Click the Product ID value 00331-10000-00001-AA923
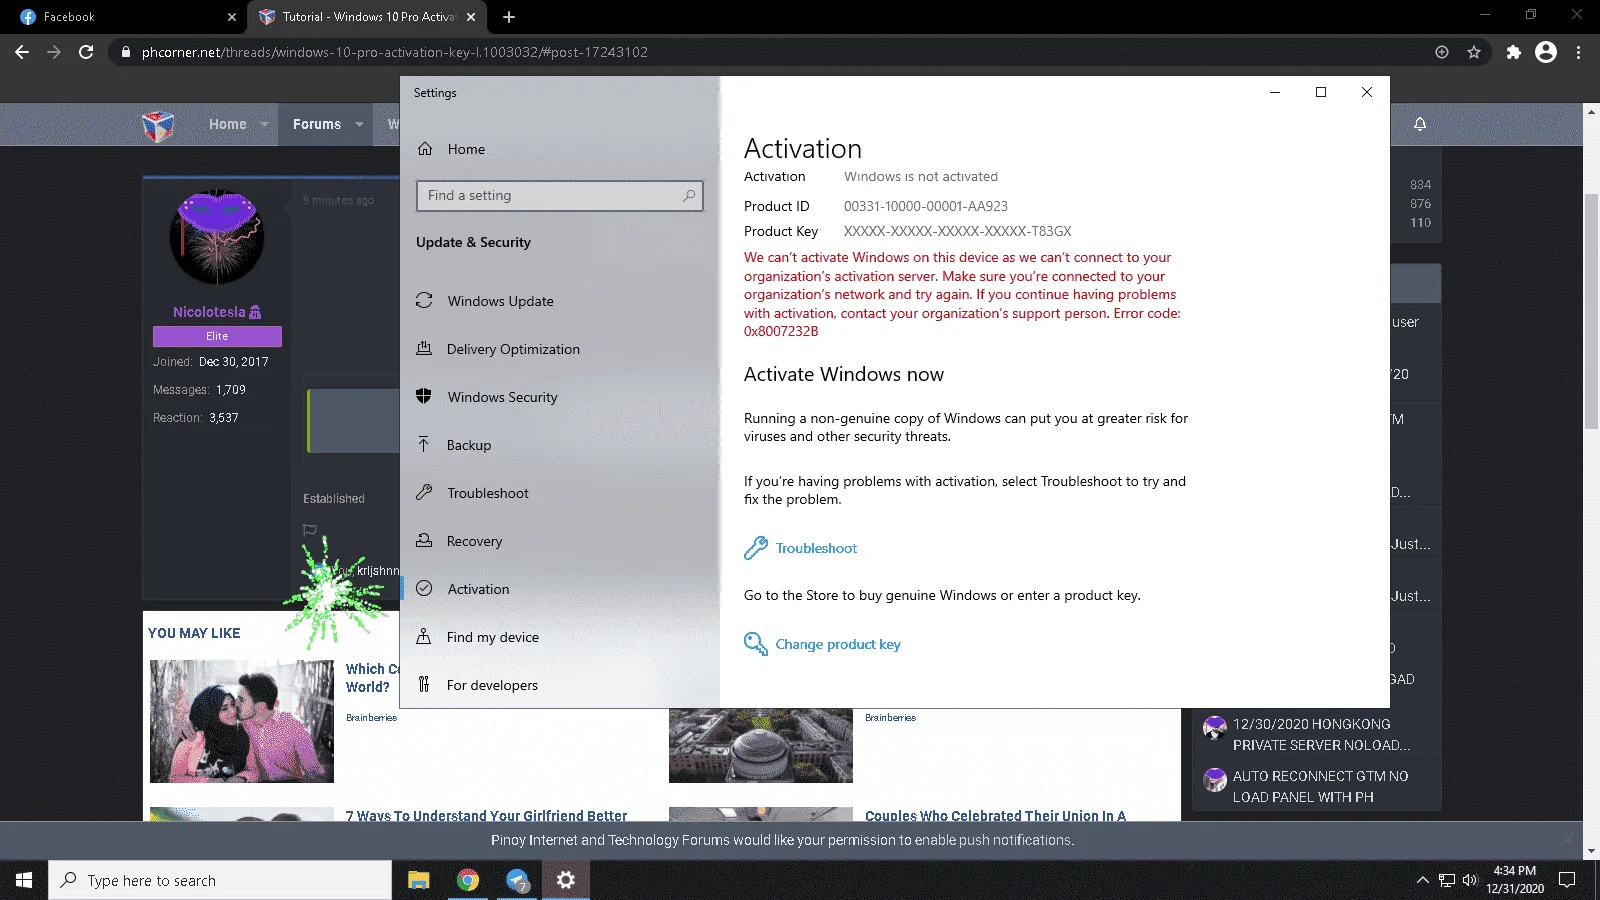Screen dimensions: 1600x900 tap(926, 206)
